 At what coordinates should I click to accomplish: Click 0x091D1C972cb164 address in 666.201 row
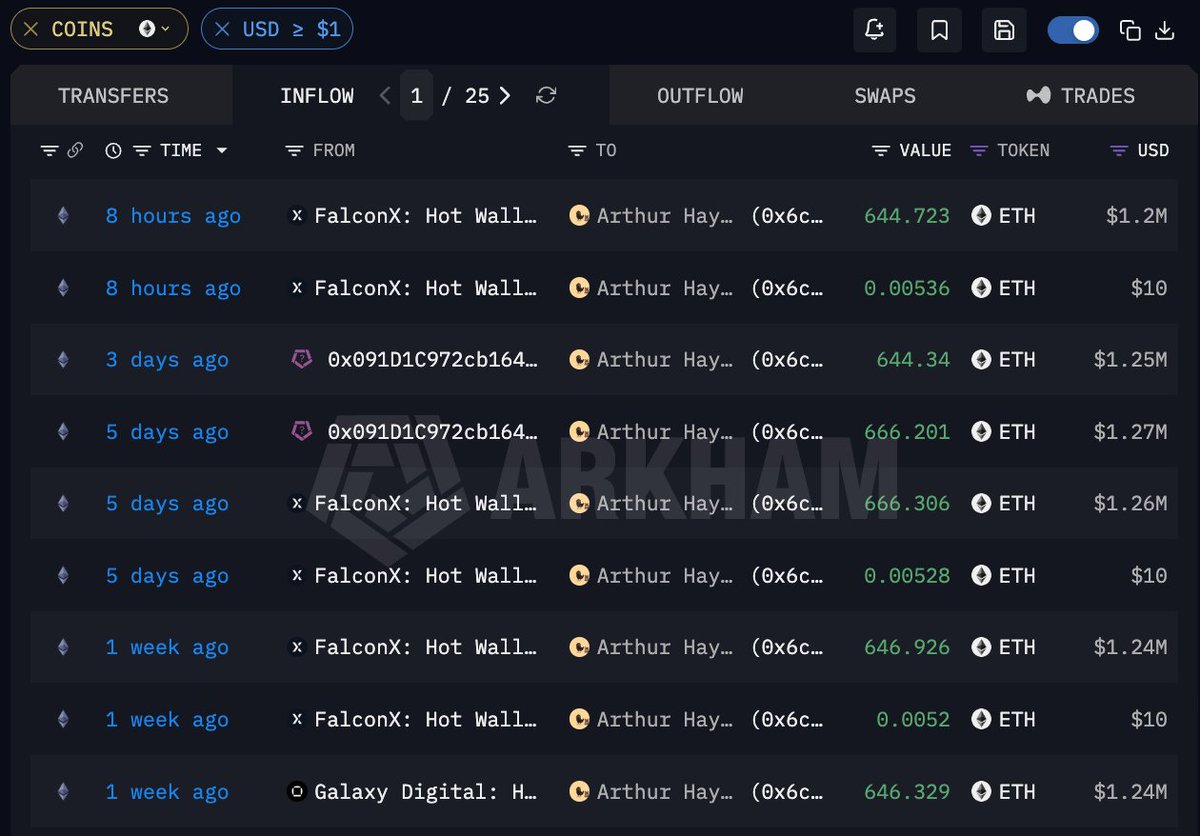tap(432, 432)
